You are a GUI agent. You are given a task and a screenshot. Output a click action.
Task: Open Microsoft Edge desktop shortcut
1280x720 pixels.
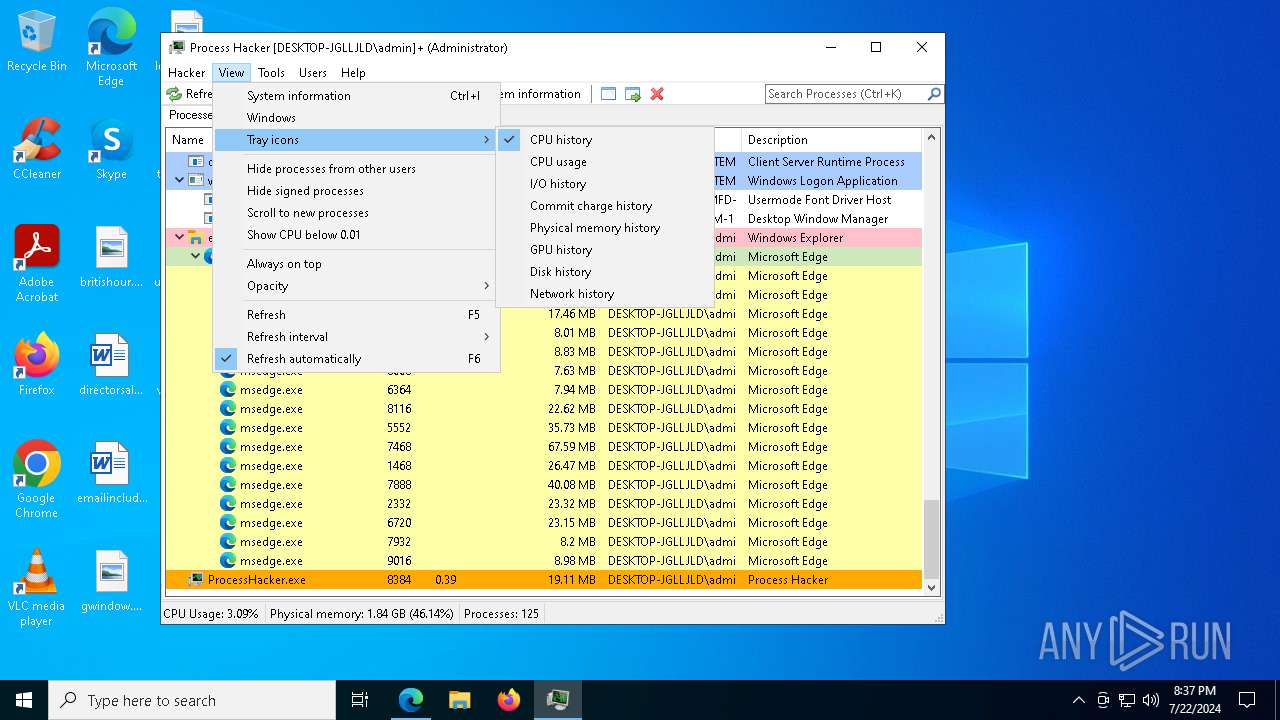pyautogui.click(x=111, y=48)
